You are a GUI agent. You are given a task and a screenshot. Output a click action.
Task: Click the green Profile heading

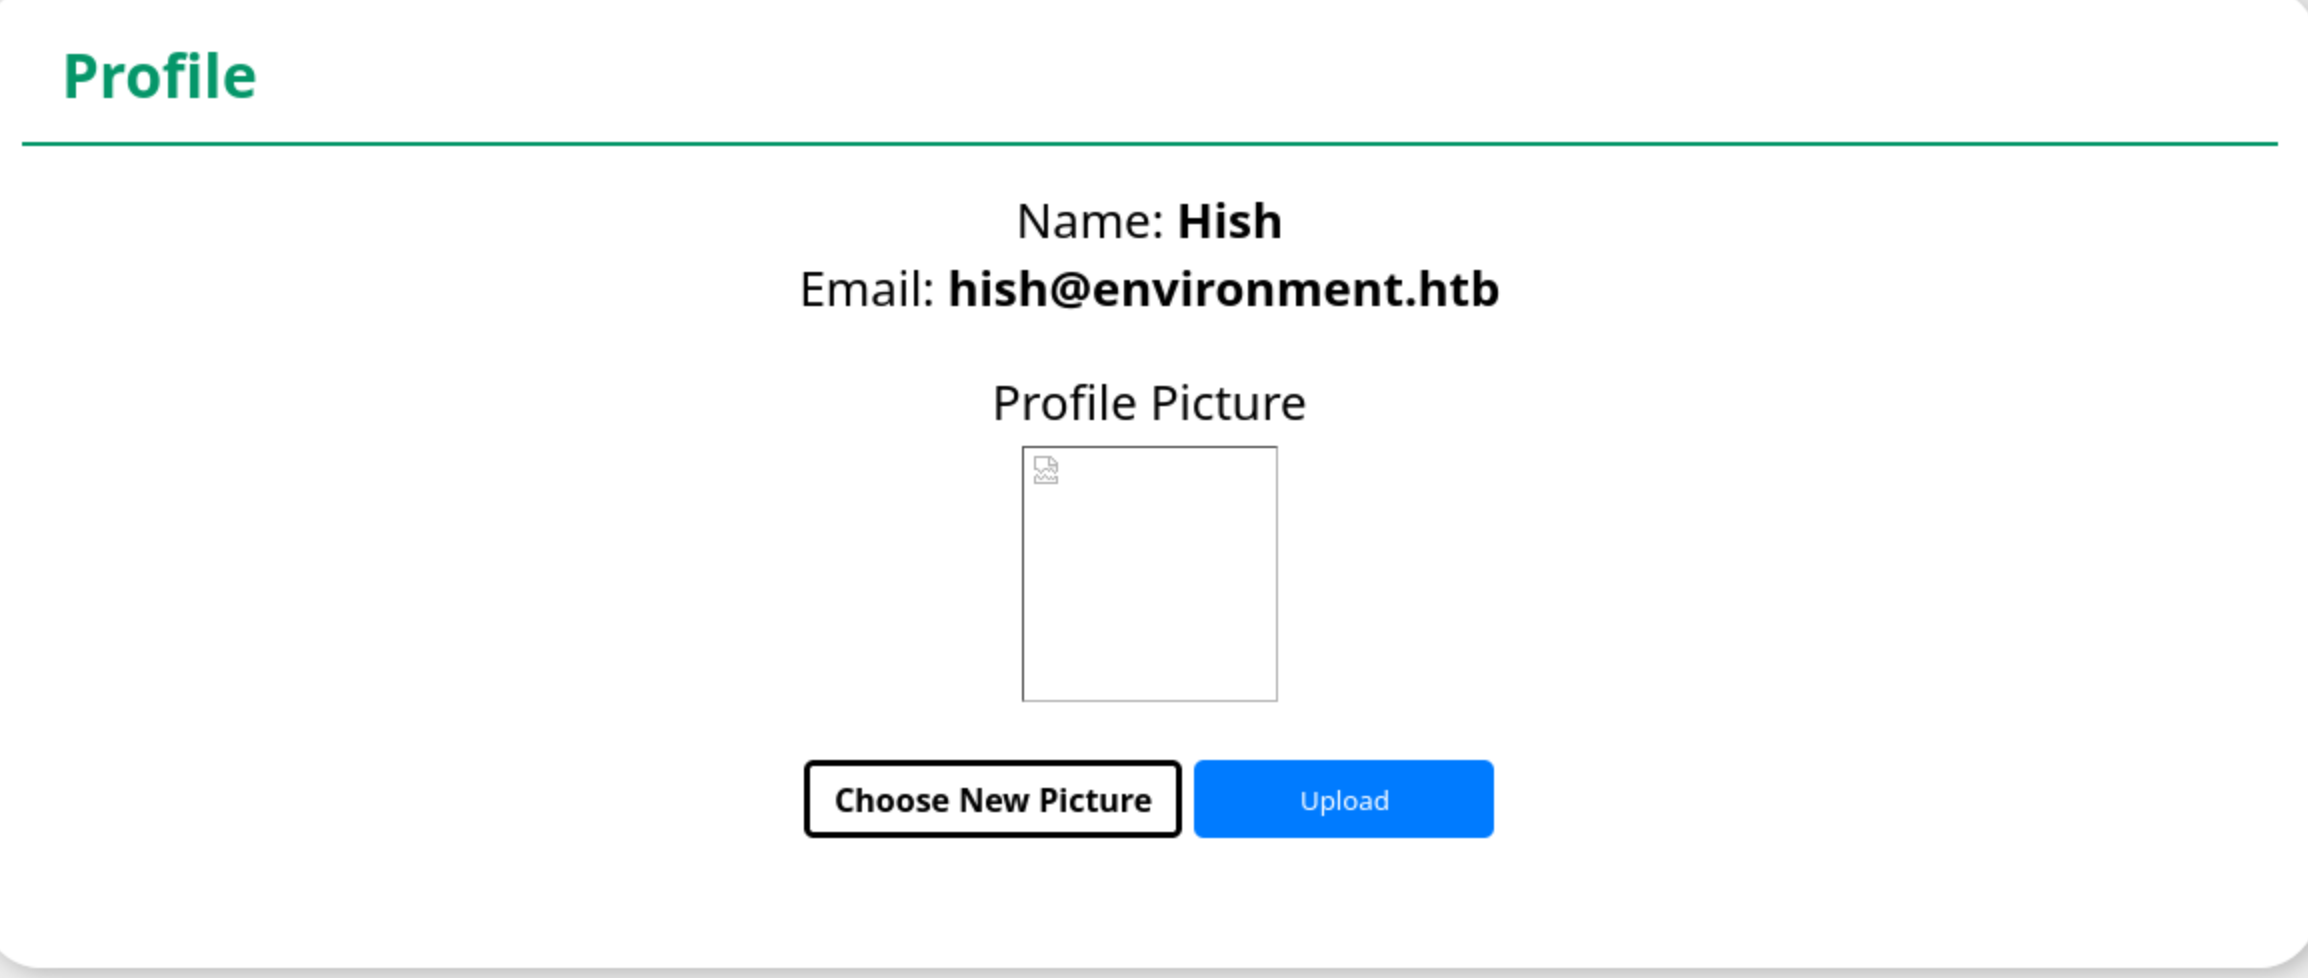160,76
